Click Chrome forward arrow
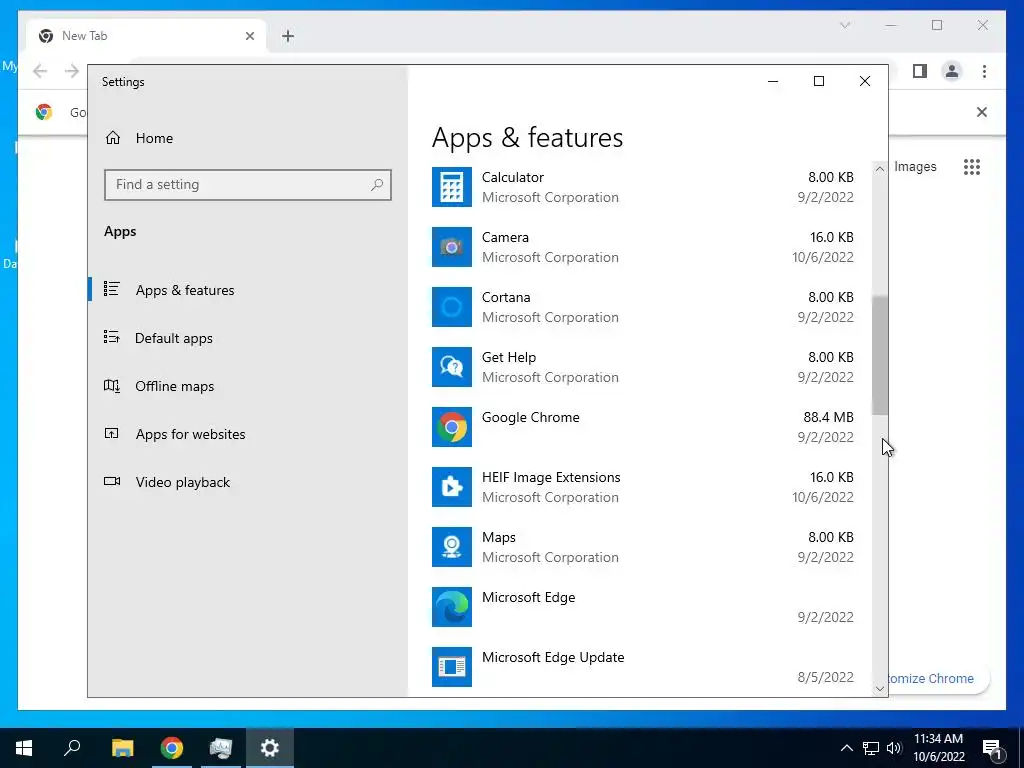The width and height of the screenshot is (1024, 768). coord(72,71)
